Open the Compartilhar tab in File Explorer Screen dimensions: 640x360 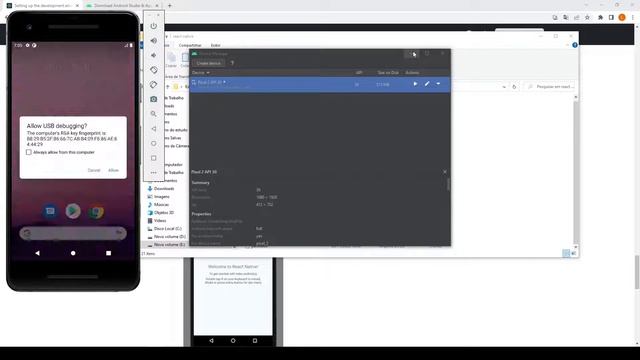(190, 45)
